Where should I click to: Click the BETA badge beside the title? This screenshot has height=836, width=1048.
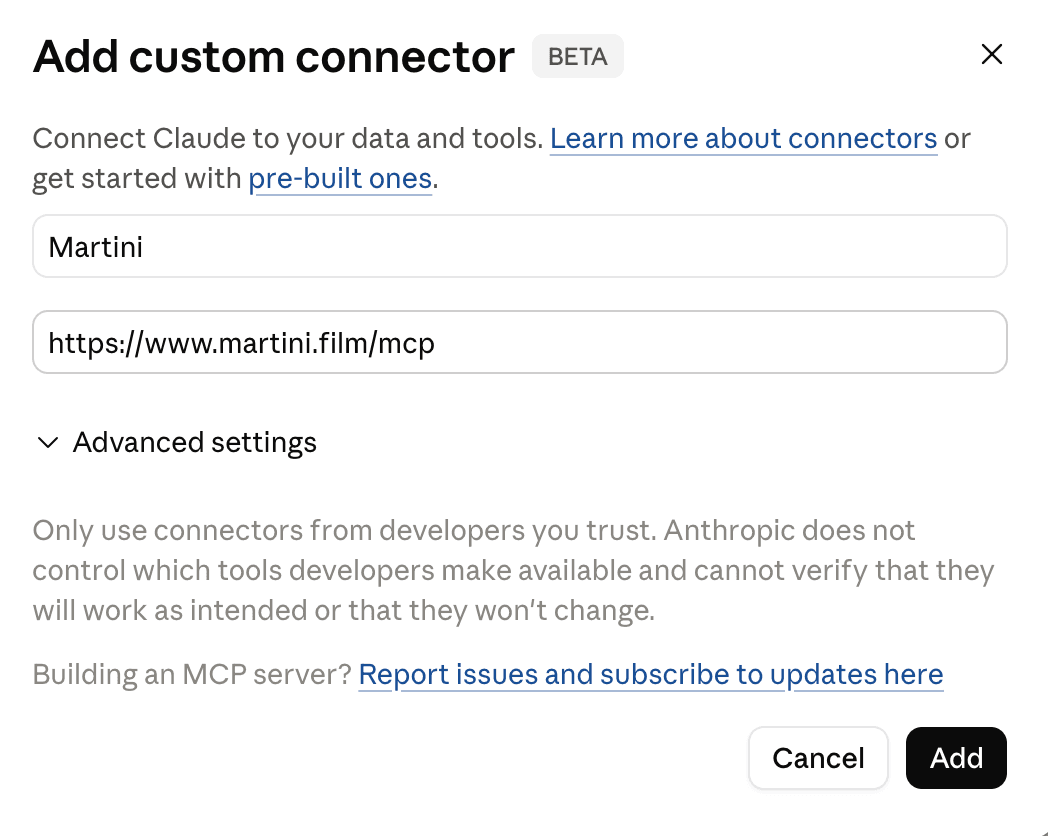tap(577, 57)
